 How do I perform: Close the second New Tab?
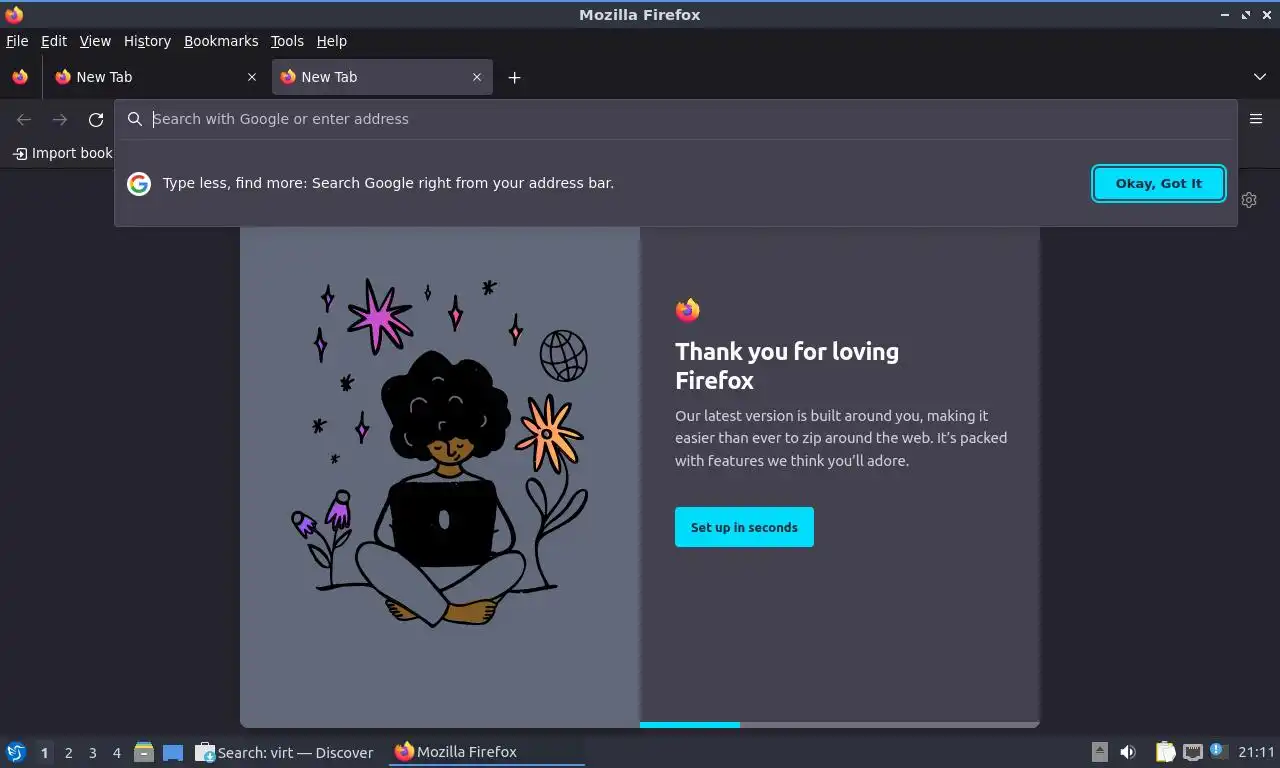pos(477,77)
